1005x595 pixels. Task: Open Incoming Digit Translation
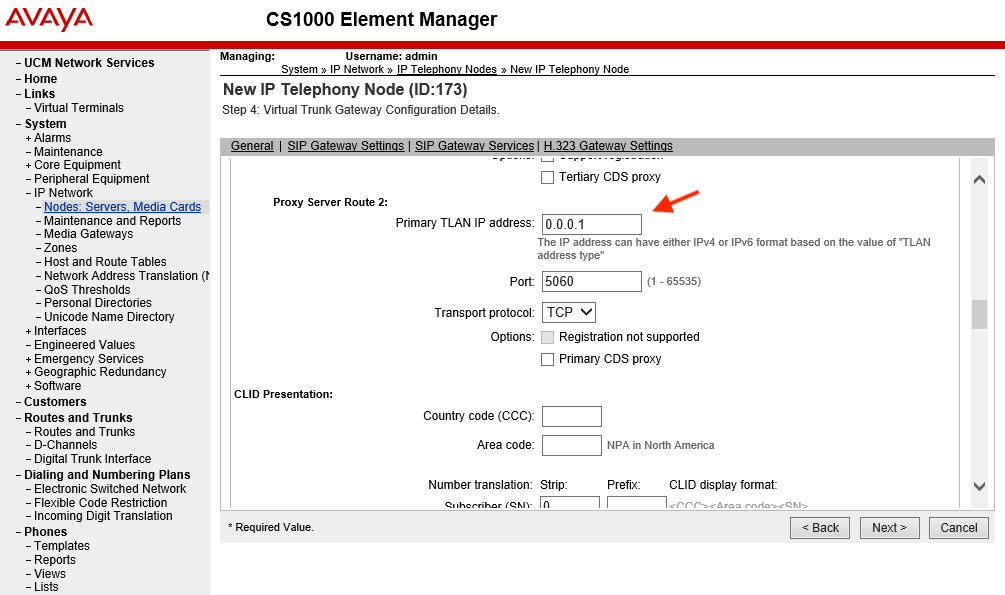click(103, 516)
